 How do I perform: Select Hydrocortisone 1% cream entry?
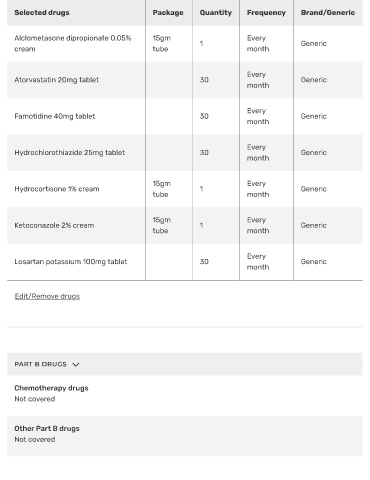click(x=57, y=189)
